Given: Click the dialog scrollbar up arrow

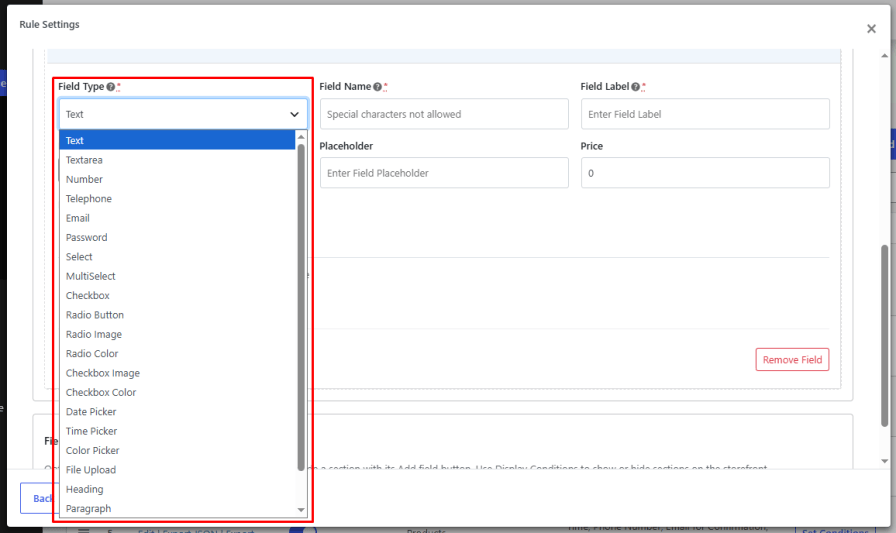Looking at the screenshot, I should [885, 55].
